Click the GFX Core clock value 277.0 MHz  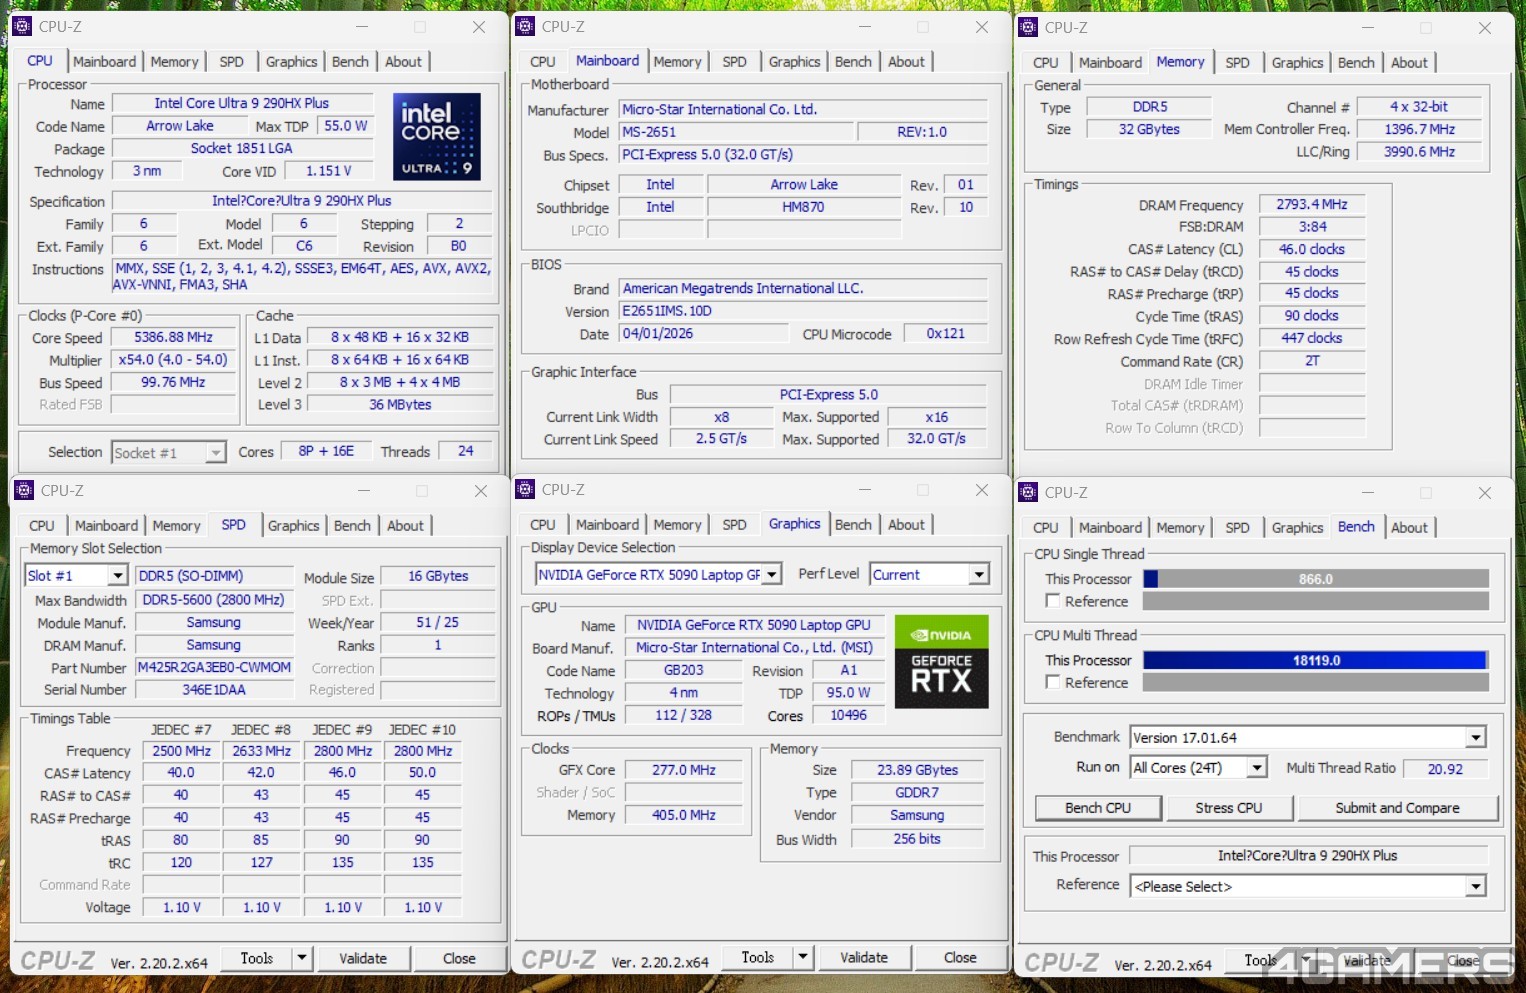tap(684, 770)
